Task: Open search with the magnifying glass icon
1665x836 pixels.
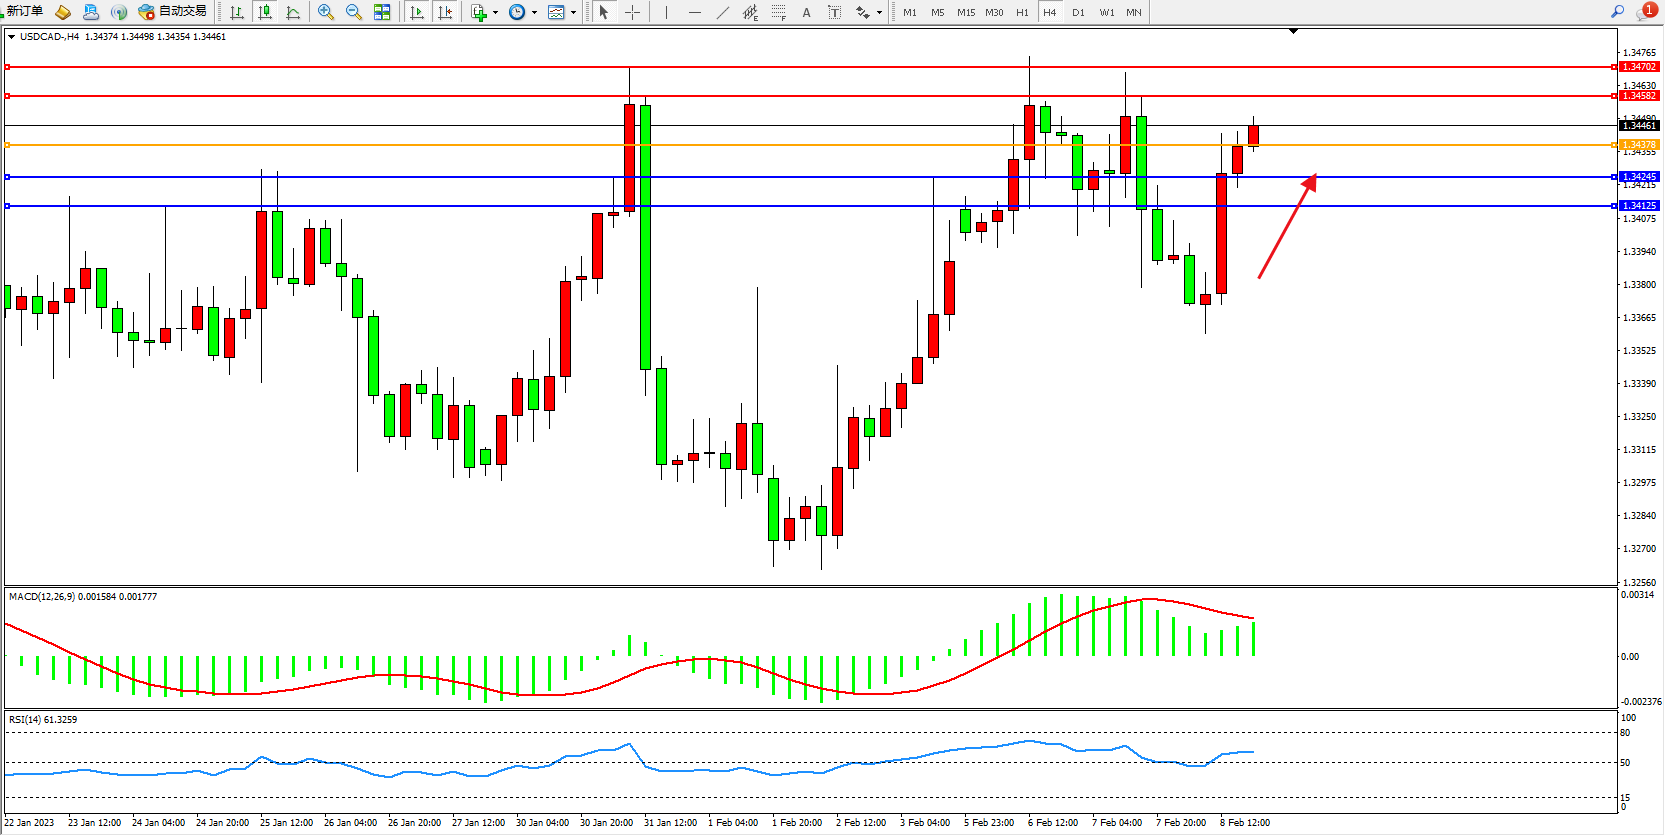Action: 1617,12
